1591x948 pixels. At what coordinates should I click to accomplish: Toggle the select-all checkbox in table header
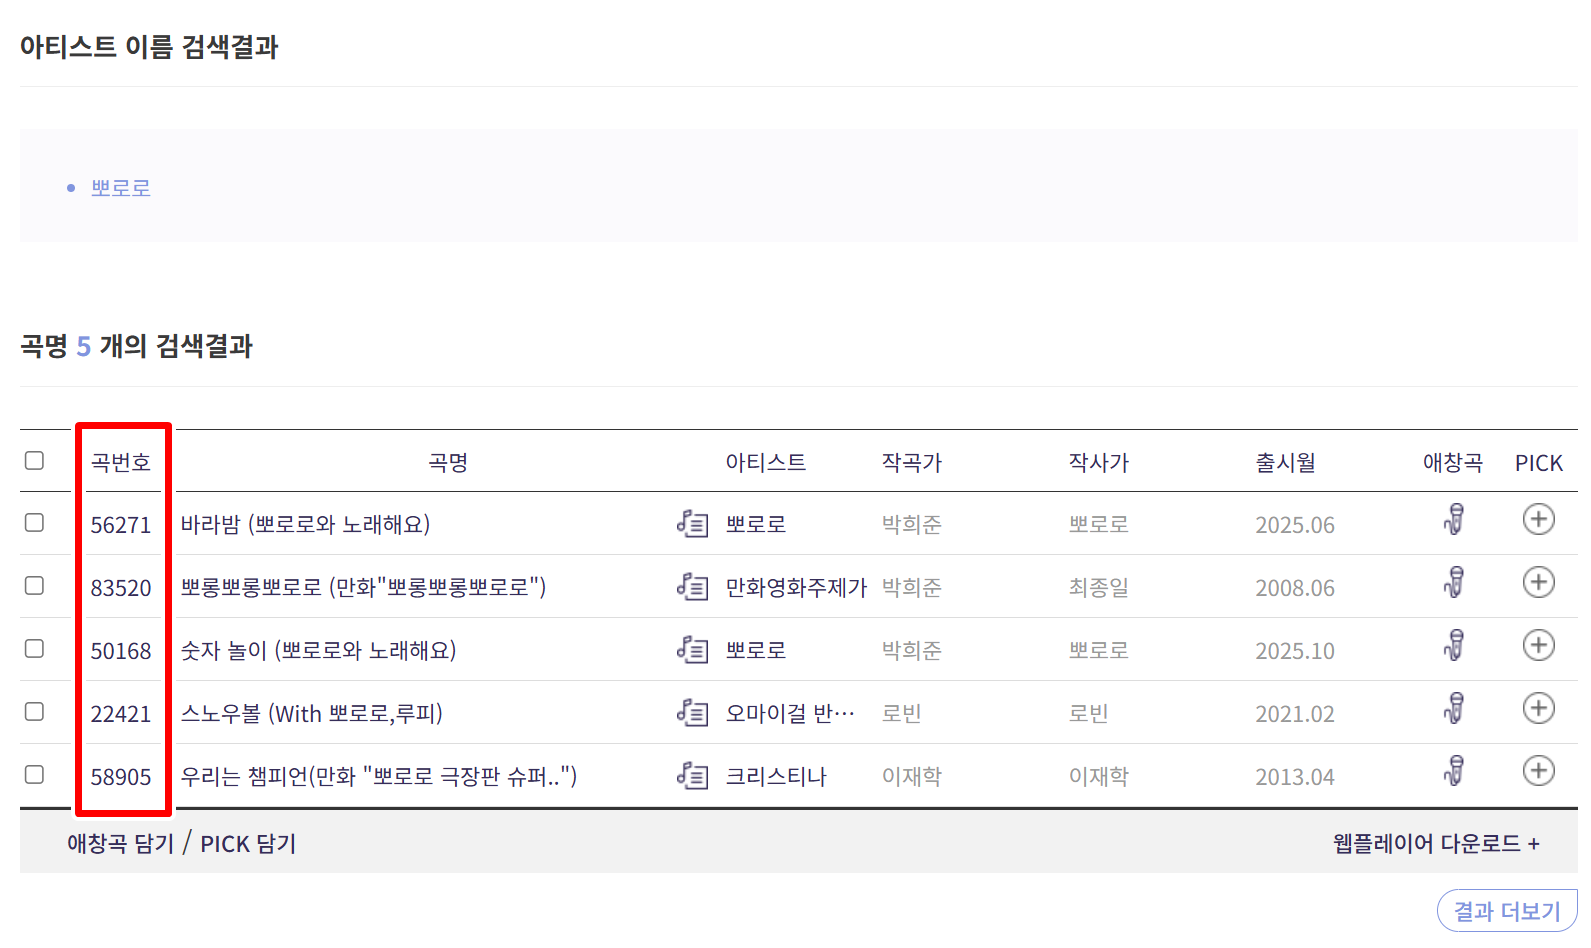point(35,460)
